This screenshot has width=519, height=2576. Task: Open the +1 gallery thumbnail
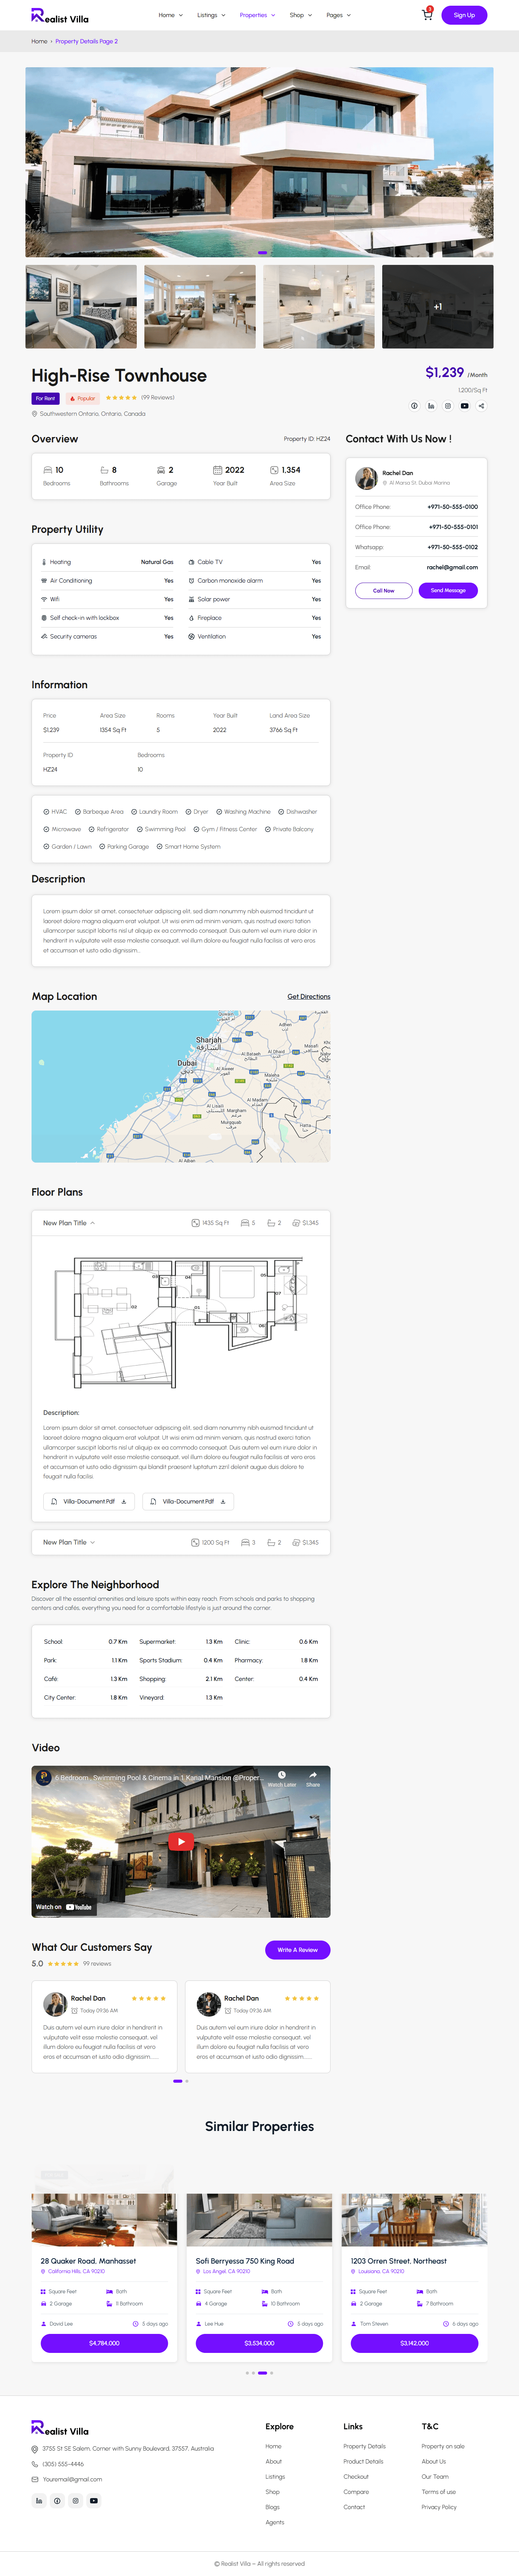click(x=437, y=306)
